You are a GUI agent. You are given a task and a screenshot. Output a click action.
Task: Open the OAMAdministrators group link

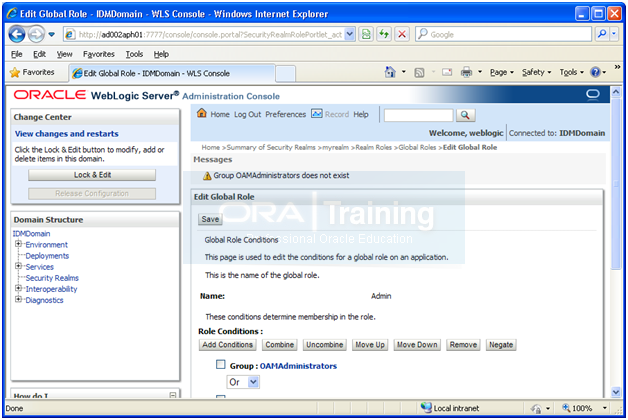click(x=298, y=366)
